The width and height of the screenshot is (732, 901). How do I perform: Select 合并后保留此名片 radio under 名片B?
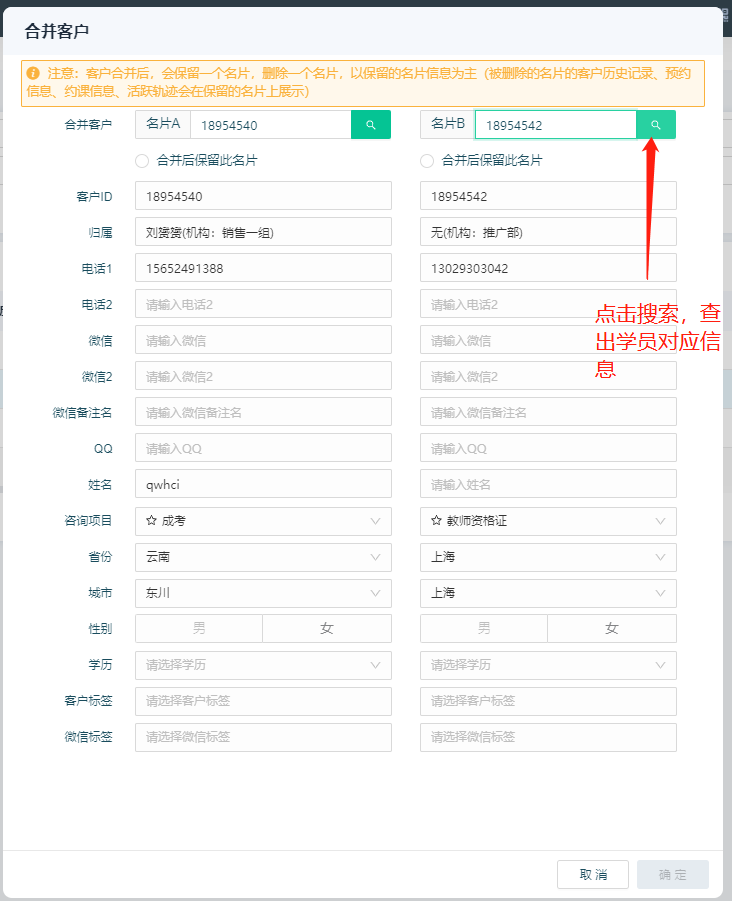coord(427,161)
